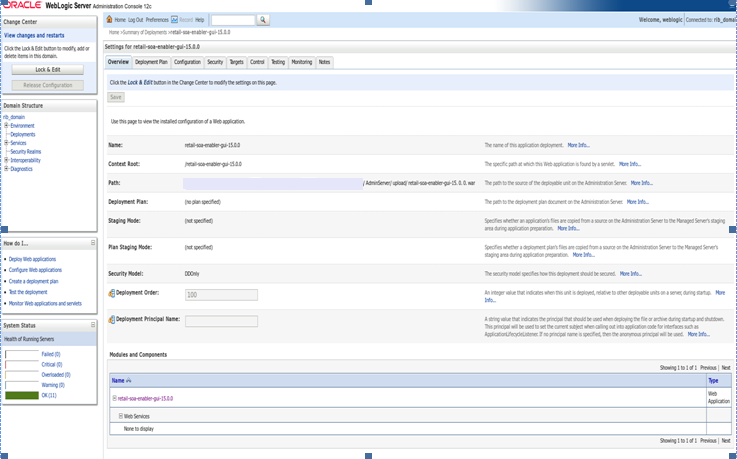Select Deployments in Domain Structure

pyautogui.click(x=23, y=134)
